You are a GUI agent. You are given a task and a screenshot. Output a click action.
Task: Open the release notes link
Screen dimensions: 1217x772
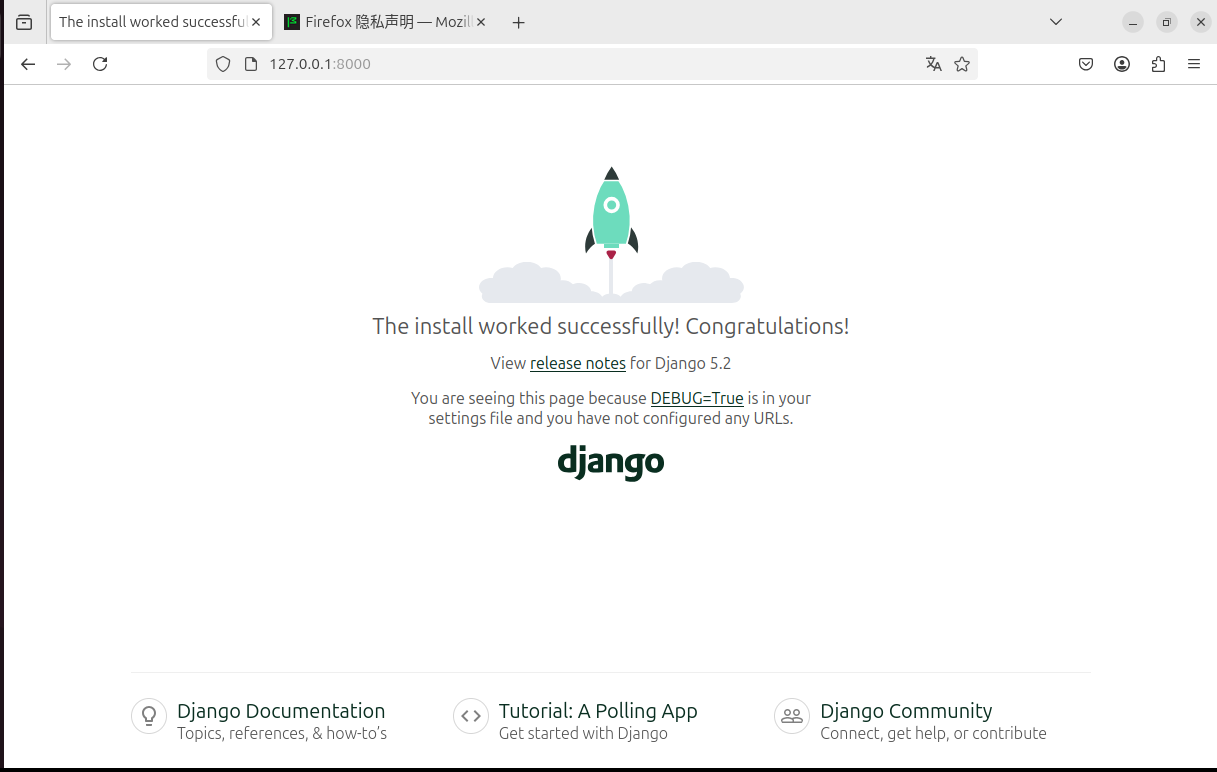(x=578, y=363)
